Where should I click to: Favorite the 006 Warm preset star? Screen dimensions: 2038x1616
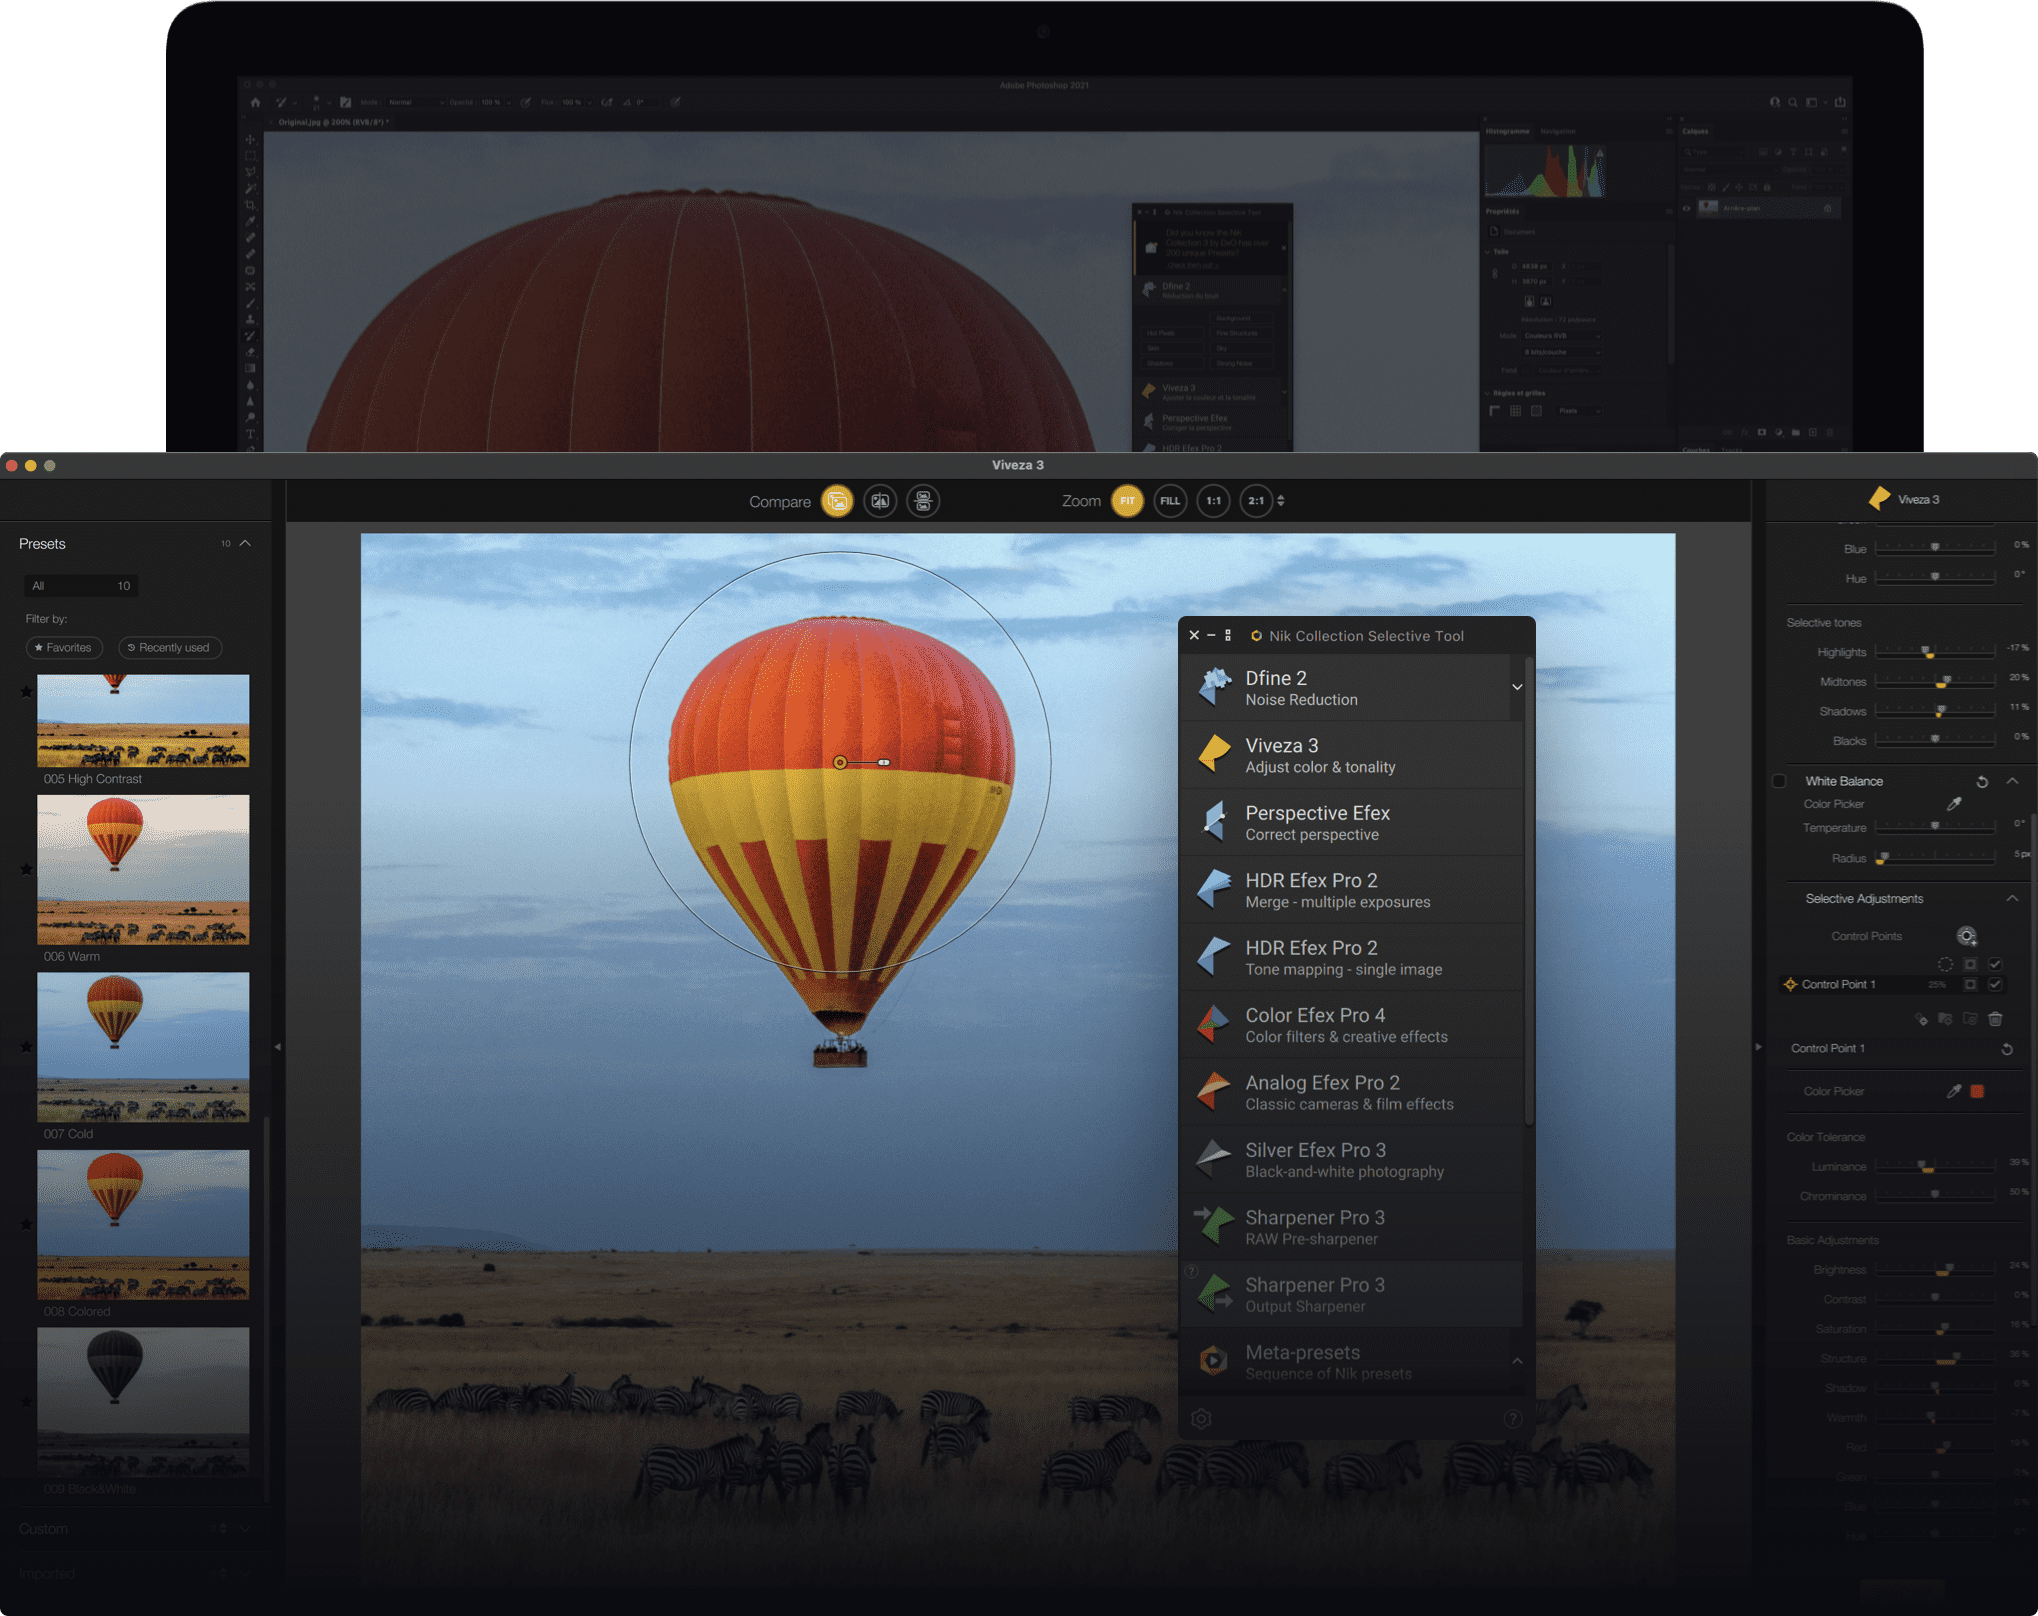27,869
